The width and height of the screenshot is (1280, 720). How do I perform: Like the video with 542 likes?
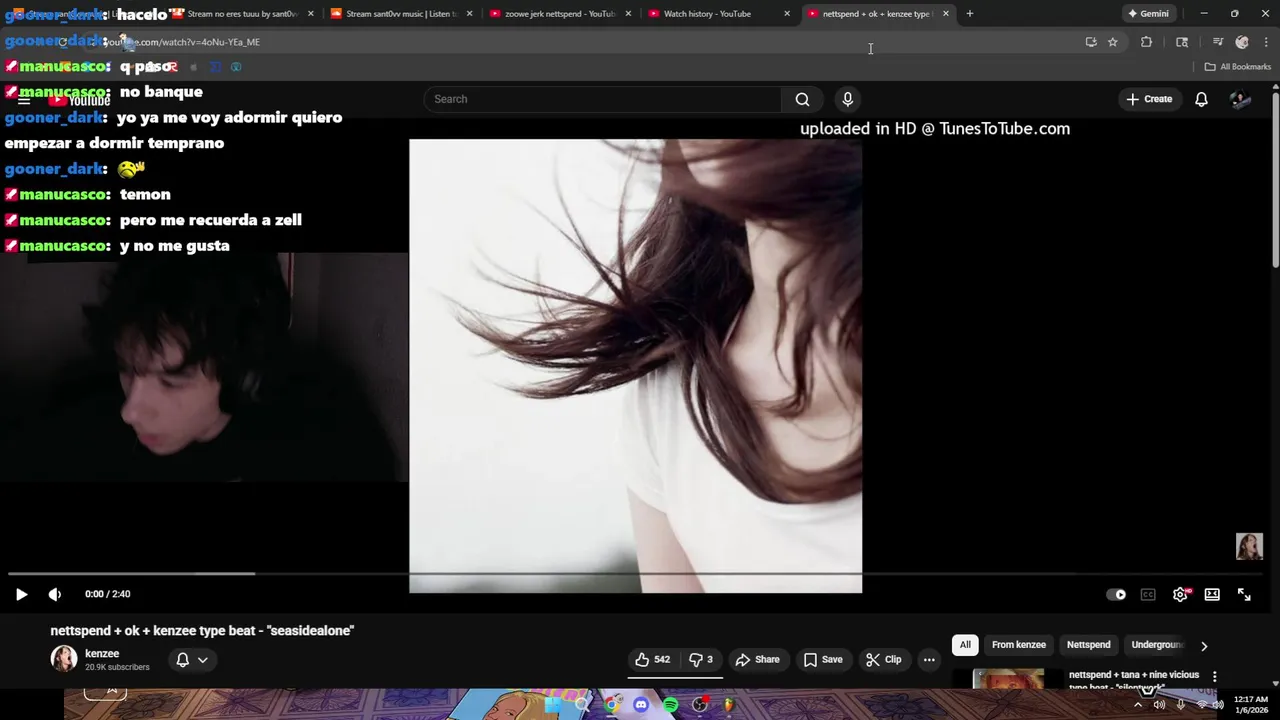point(652,659)
